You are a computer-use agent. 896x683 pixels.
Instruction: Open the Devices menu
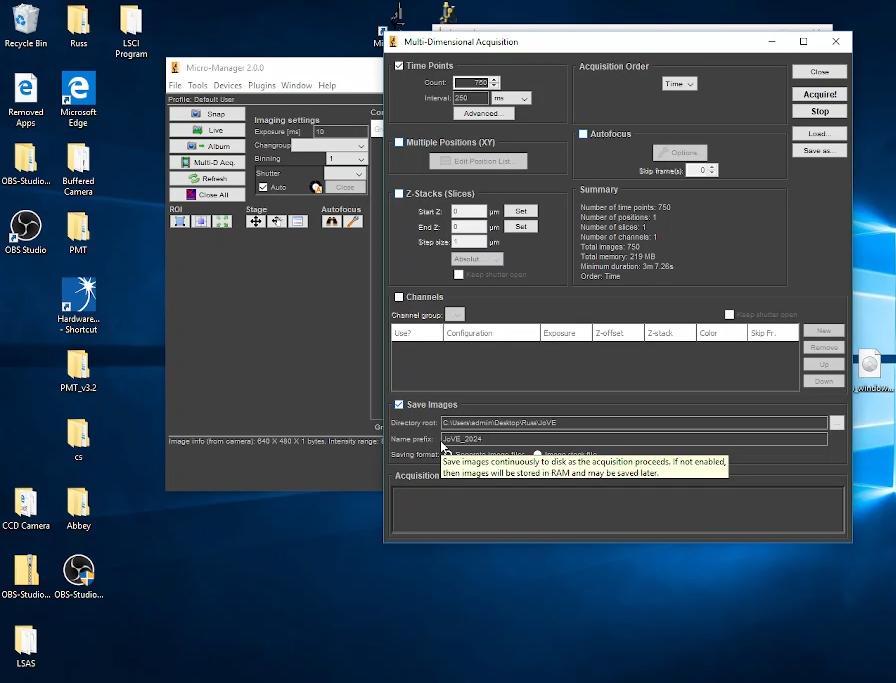pyautogui.click(x=227, y=86)
